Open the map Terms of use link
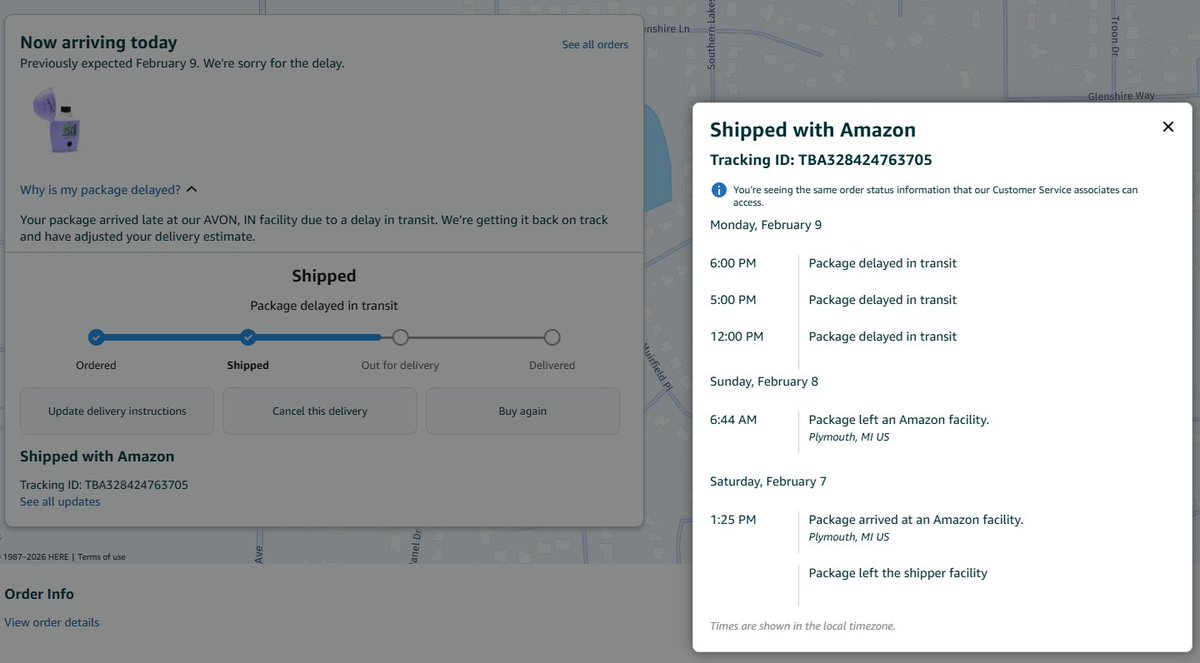Screen dimensions: 1200x663 (102, 557)
